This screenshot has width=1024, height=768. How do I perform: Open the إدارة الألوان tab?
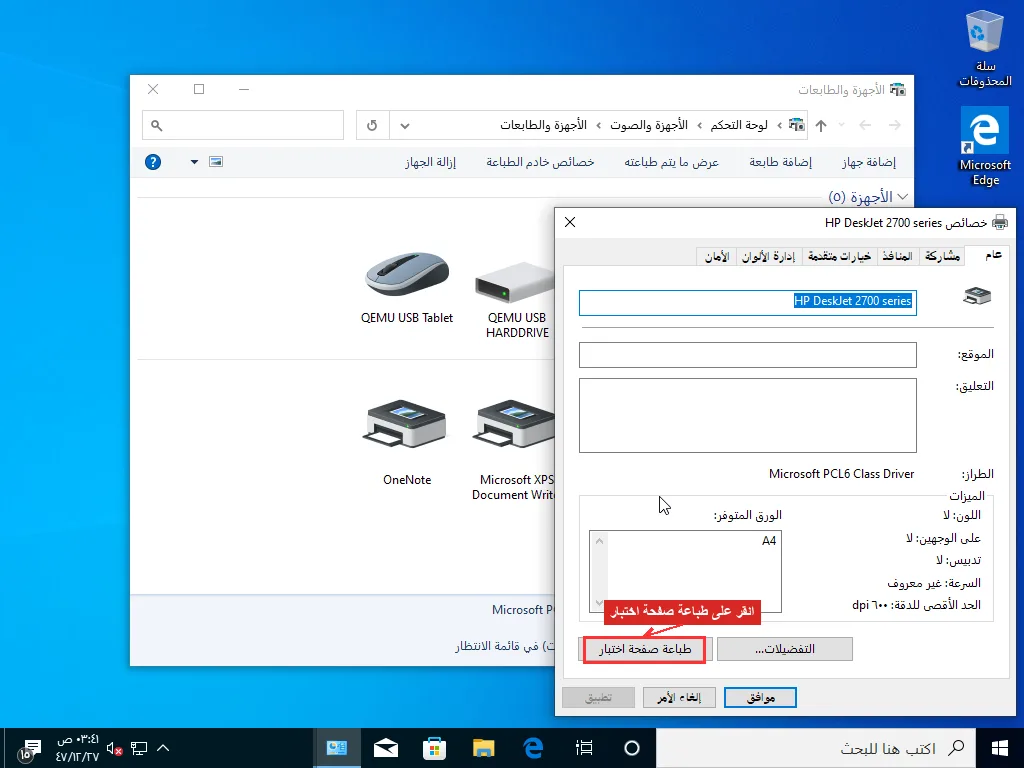(x=769, y=257)
